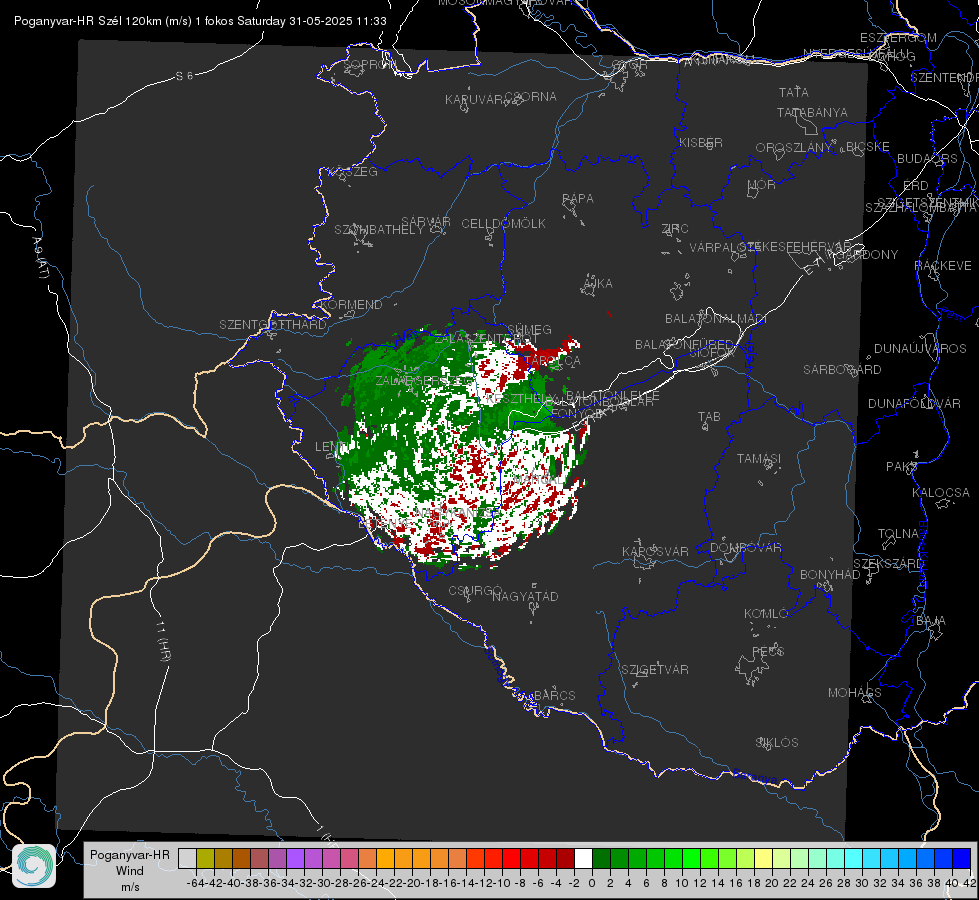Image resolution: width=979 pixels, height=900 pixels.
Task: Click the BALATONFURED town label
Action: pos(685,345)
